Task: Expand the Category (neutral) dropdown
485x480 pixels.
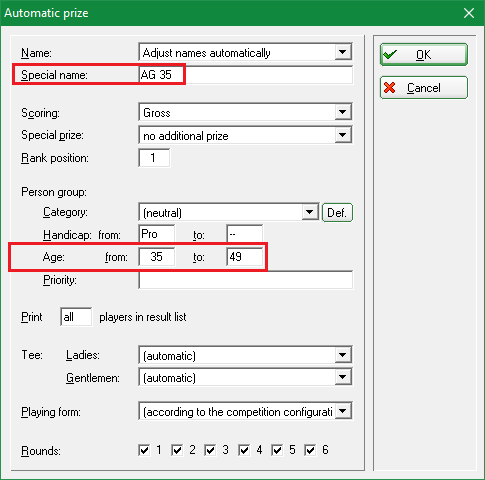Action: tap(310, 212)
